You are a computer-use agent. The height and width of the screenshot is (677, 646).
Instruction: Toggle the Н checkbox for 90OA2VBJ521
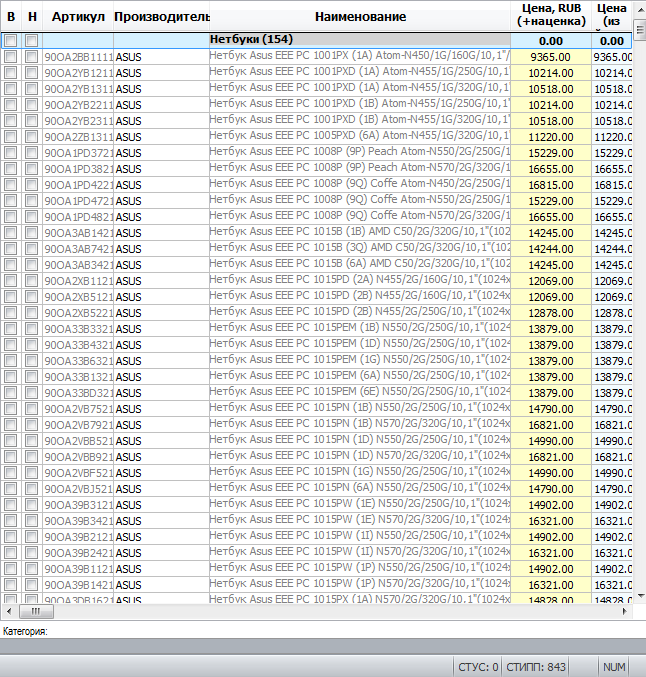pyautogui.click(x=31, y=489)
